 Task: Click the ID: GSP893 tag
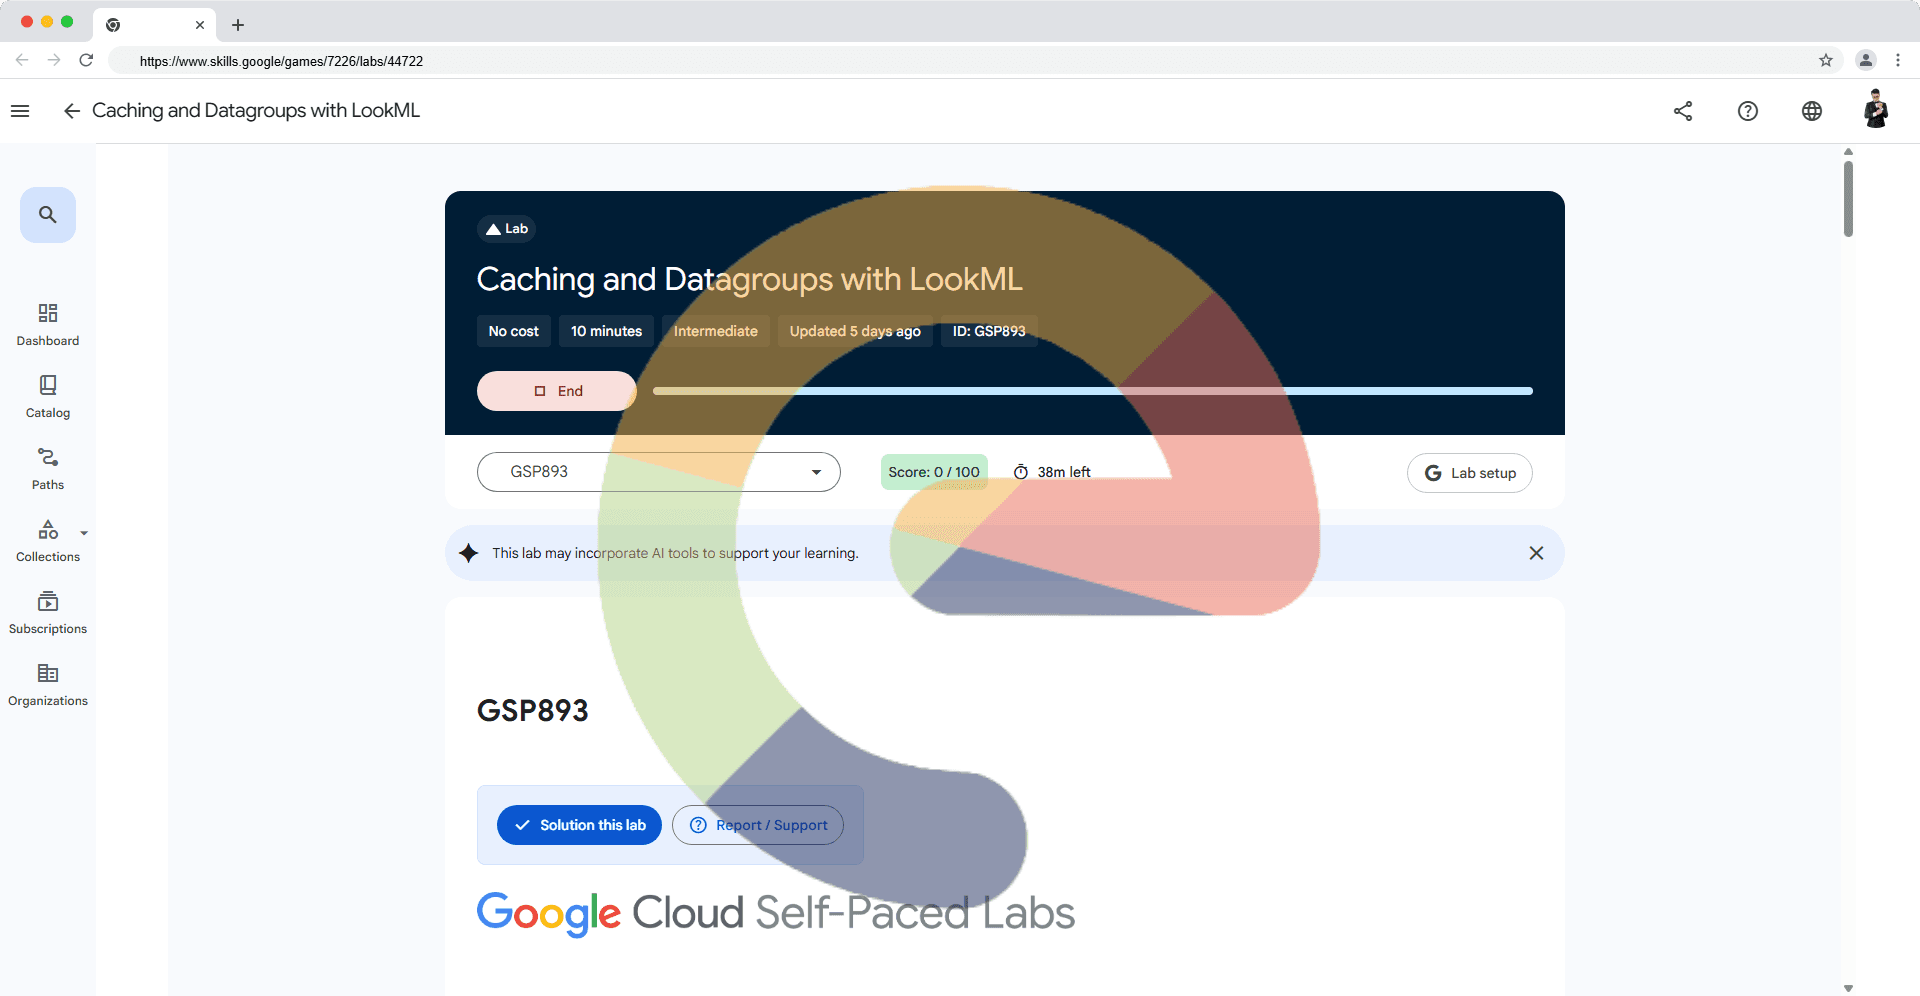[989, 331]
